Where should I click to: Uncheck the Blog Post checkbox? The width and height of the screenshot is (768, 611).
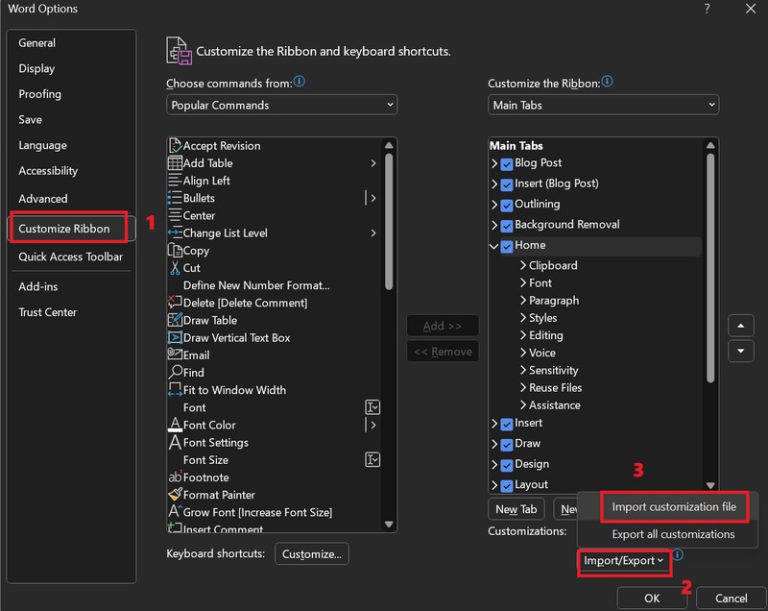coord(507,164)
